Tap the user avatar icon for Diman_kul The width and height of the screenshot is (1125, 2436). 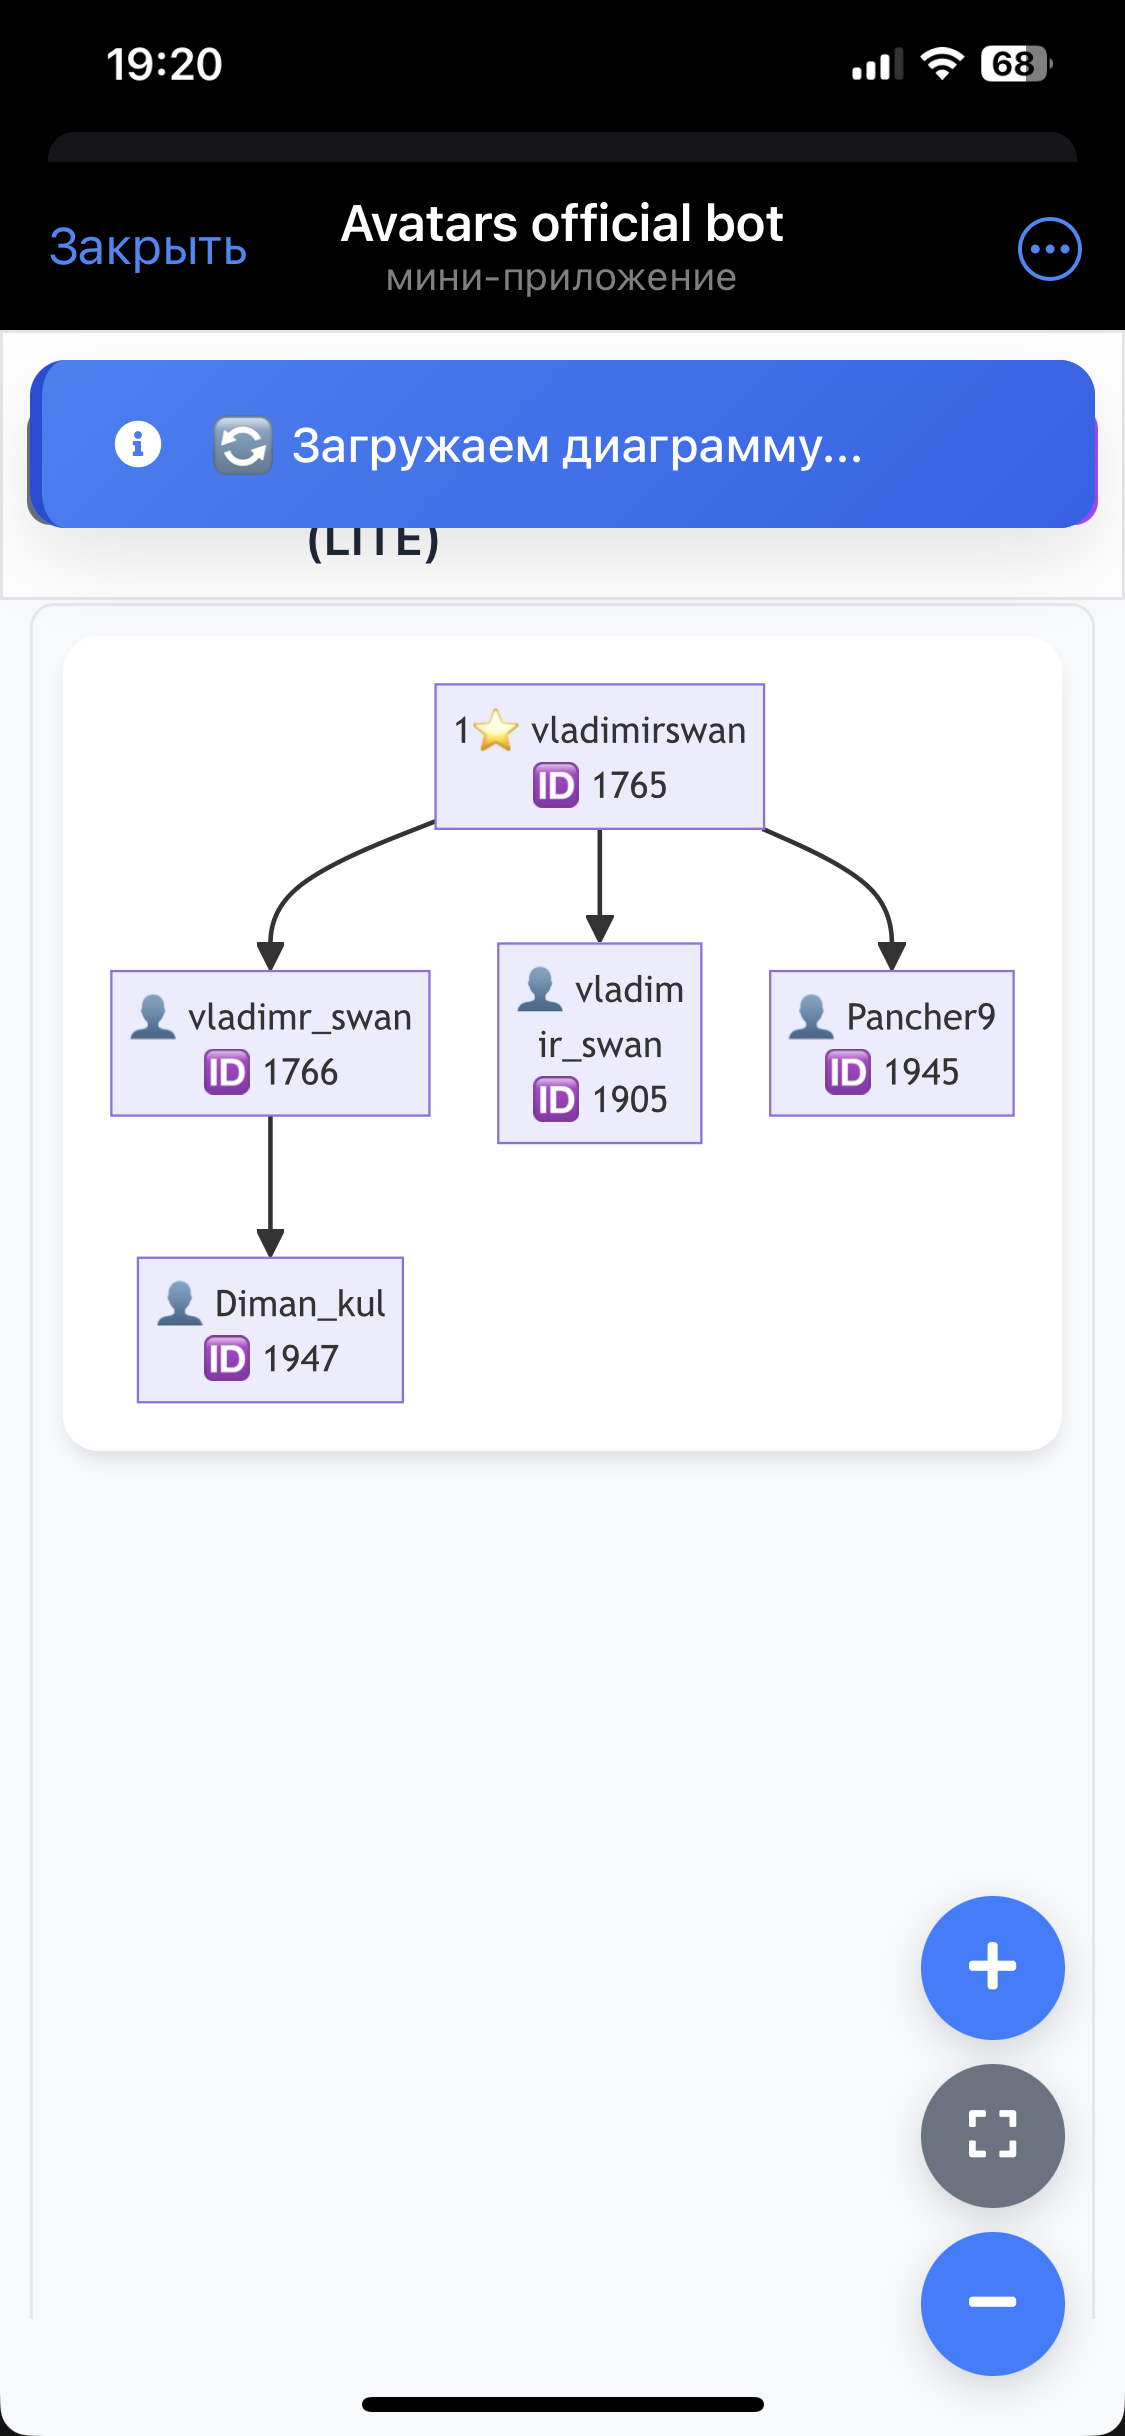pos(180,1304)
